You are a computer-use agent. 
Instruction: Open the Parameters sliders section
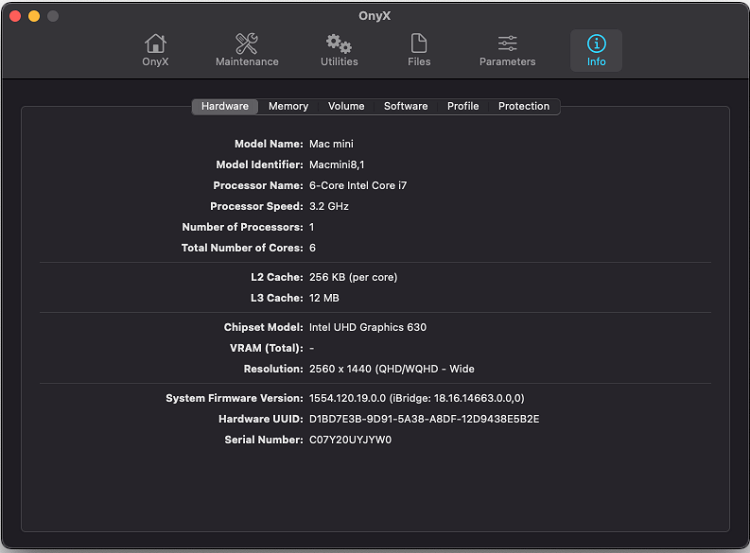[x=507, y=50]
